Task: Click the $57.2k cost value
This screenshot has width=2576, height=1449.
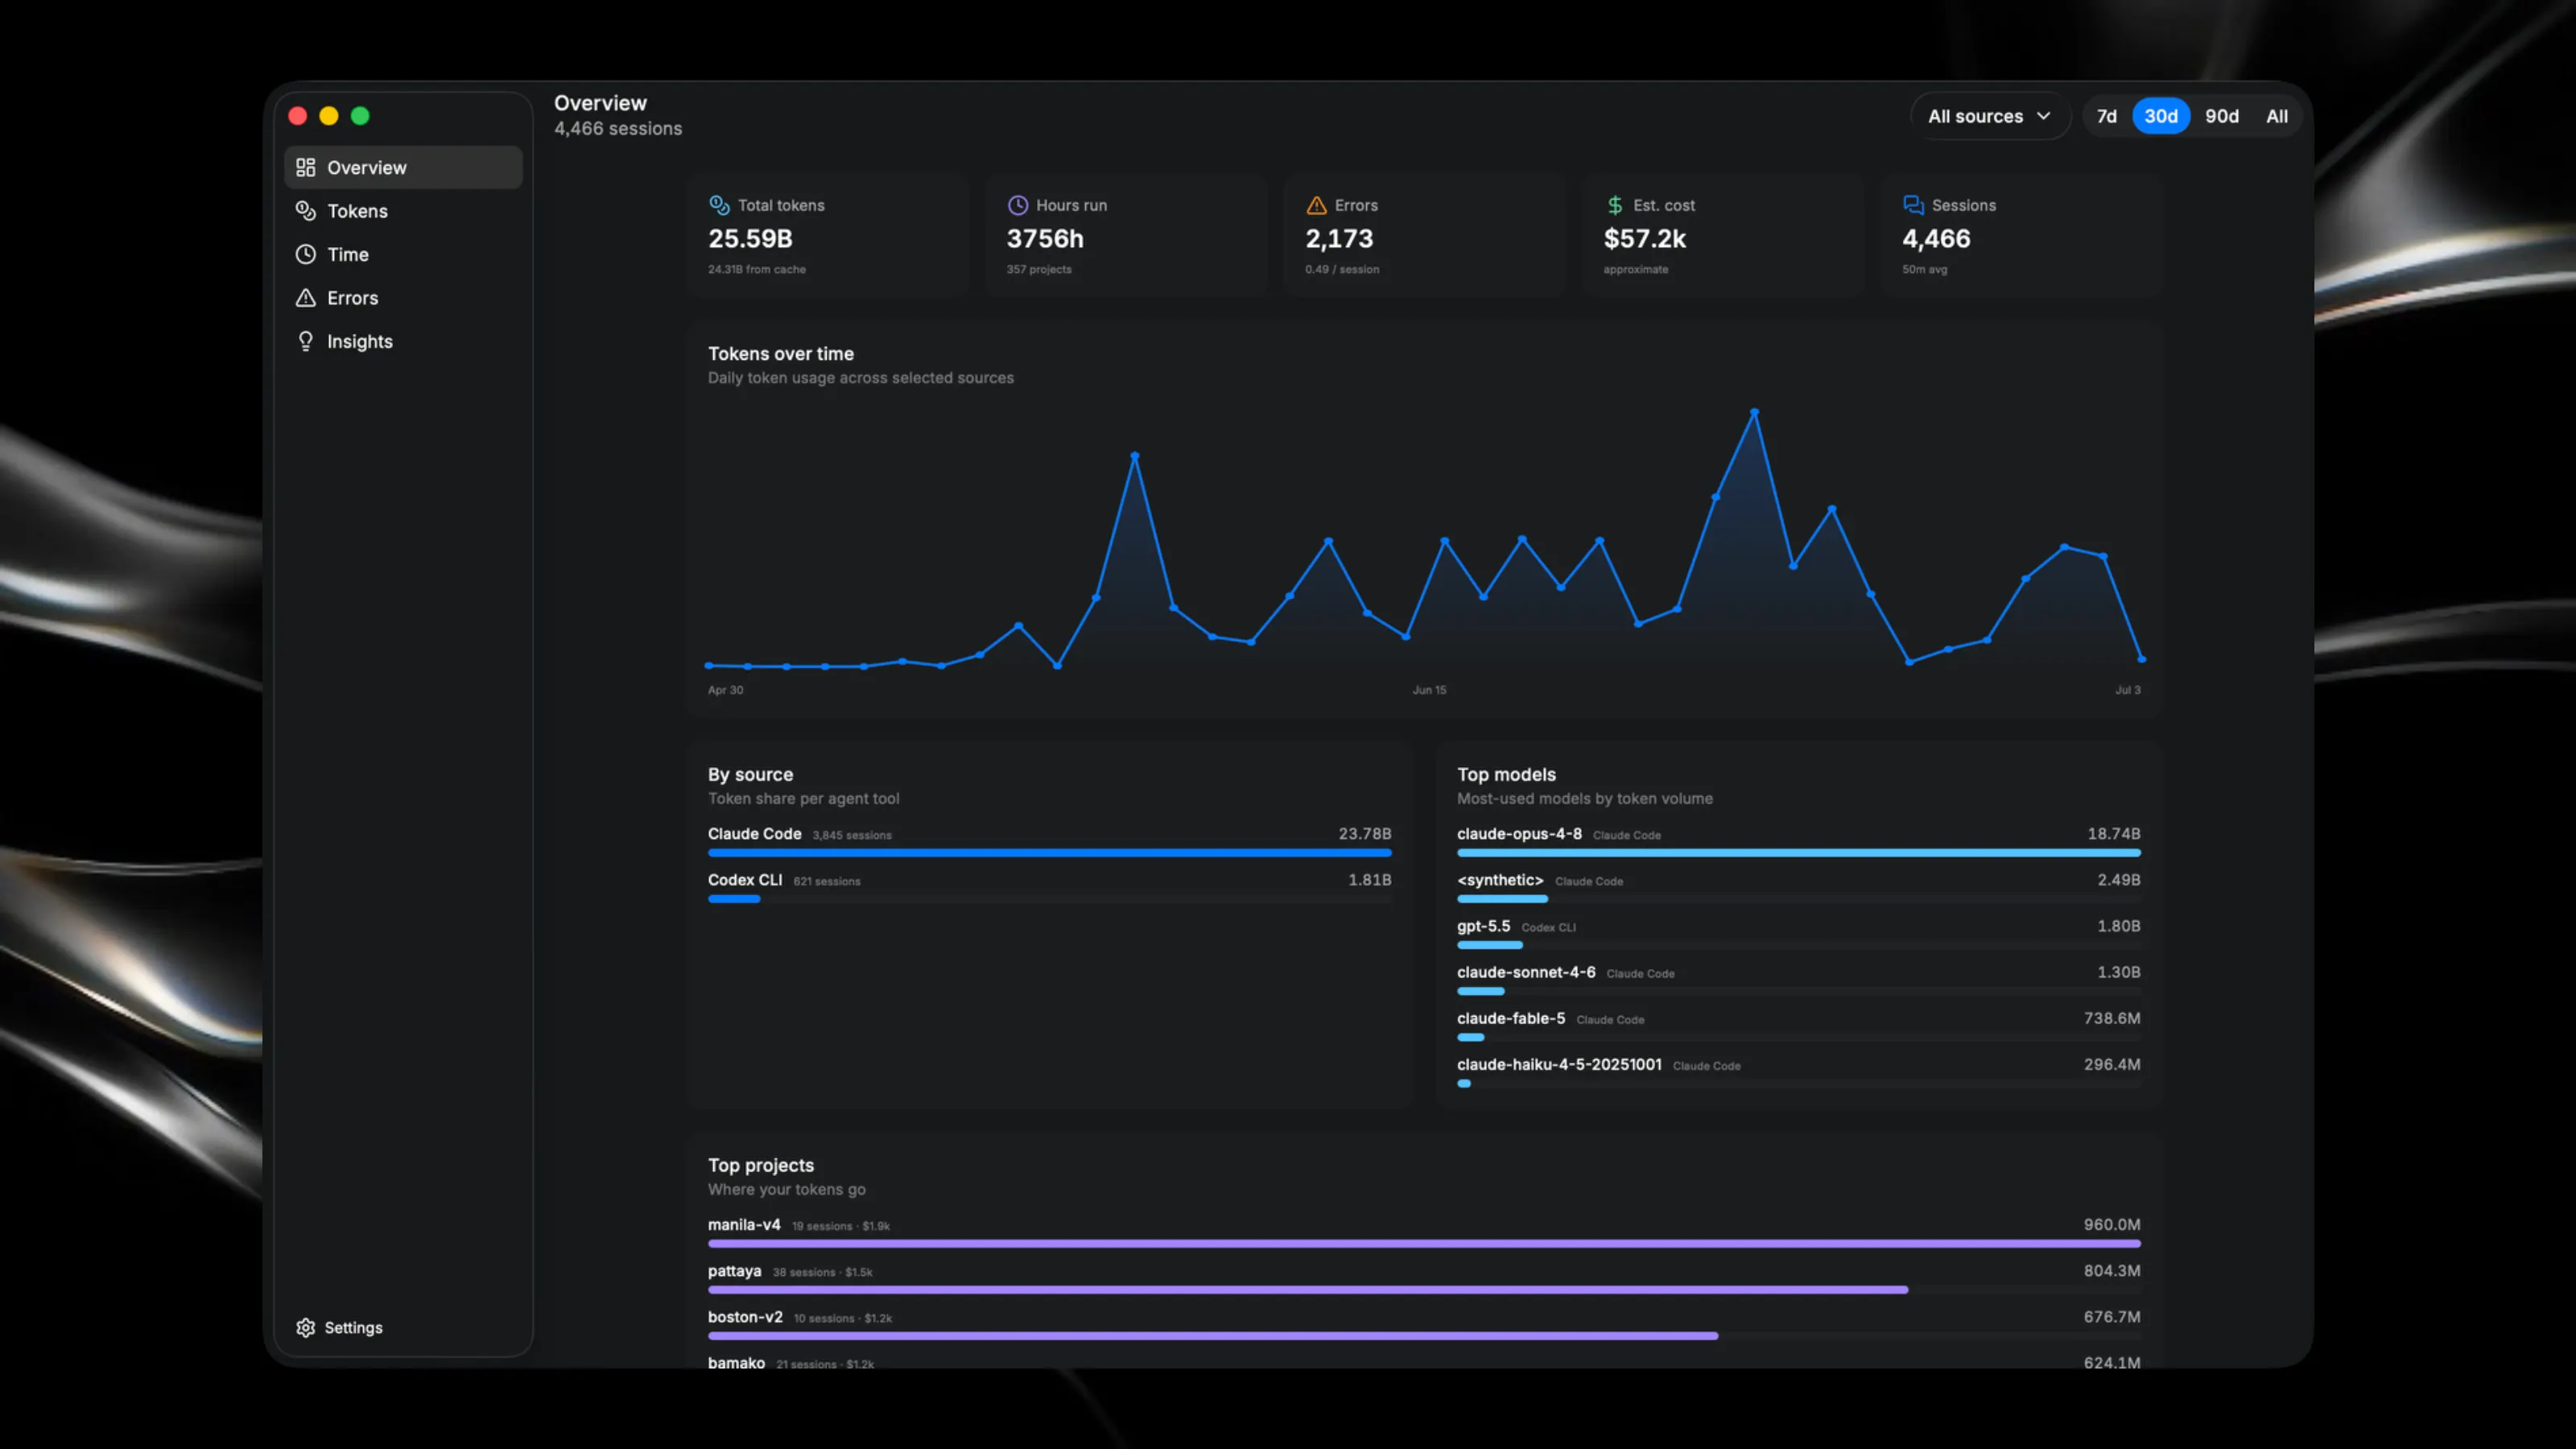Action: 1645,239
